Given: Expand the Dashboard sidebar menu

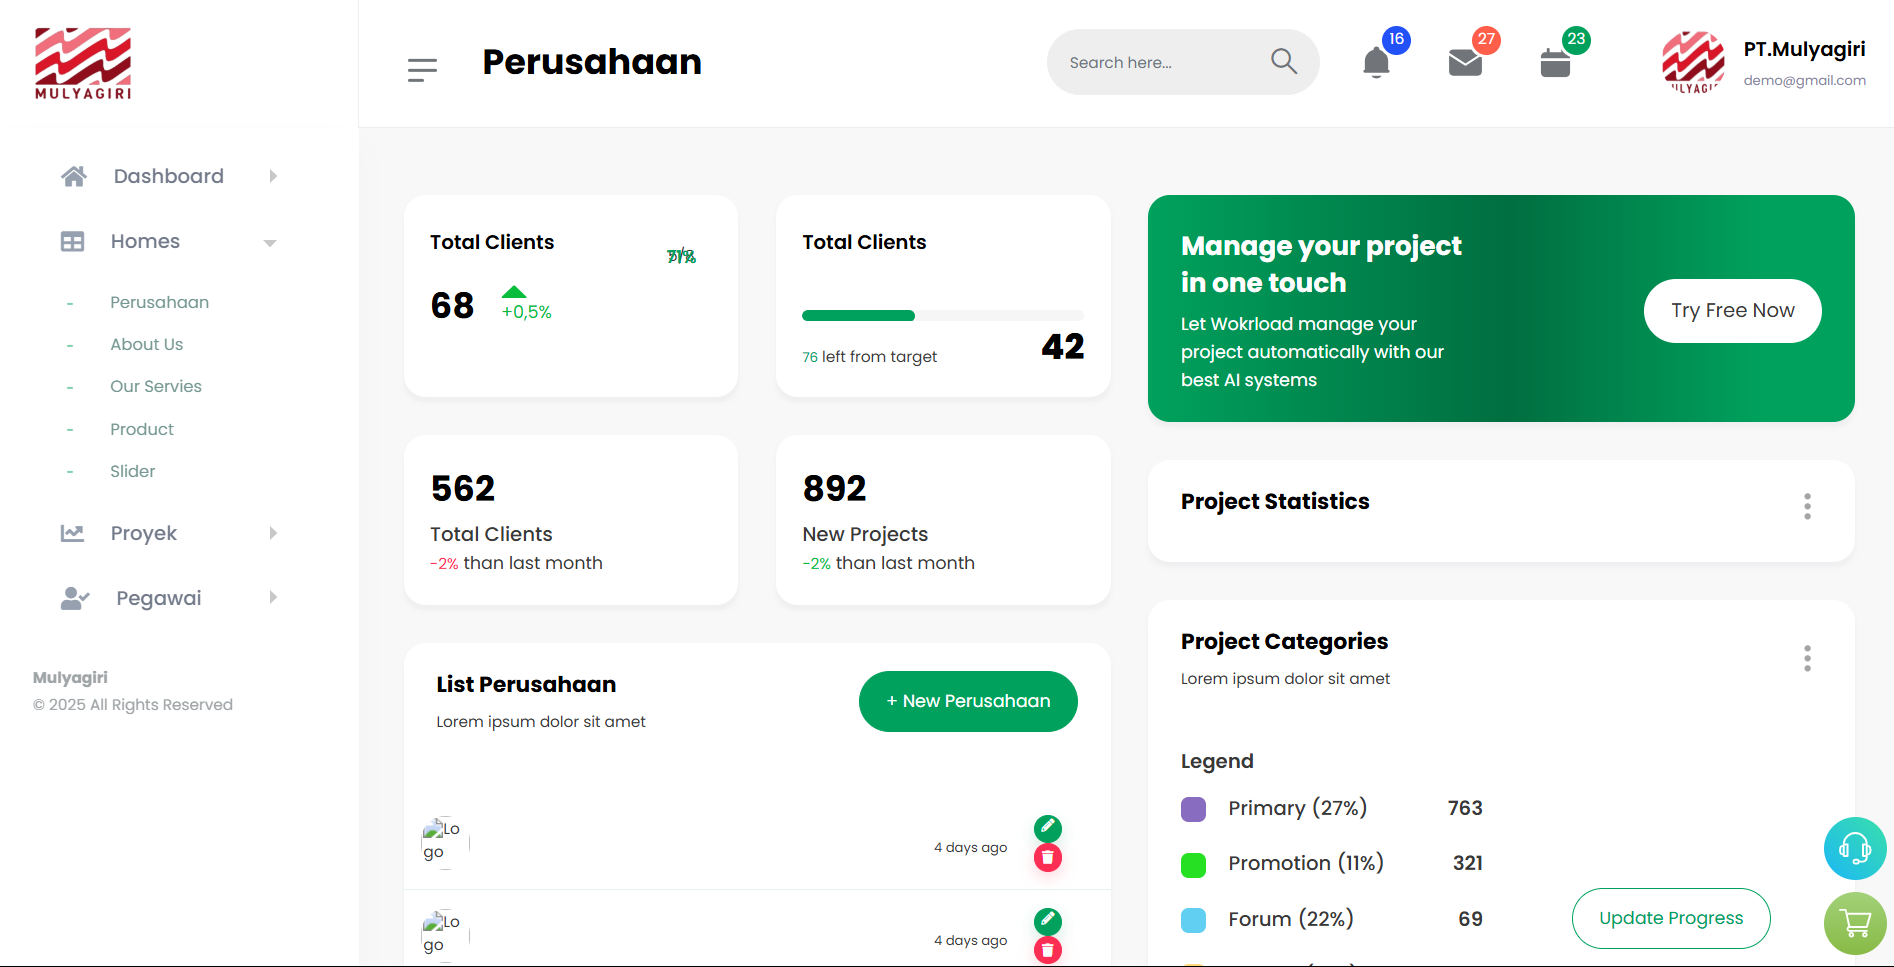Looking at the screenshot, I should click(169, 176).
